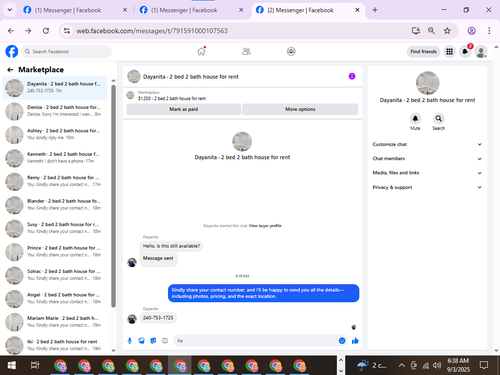The image size is (500, 375).
Task: Click the conversation list scrollbar
Action: [x=113, y=196]
